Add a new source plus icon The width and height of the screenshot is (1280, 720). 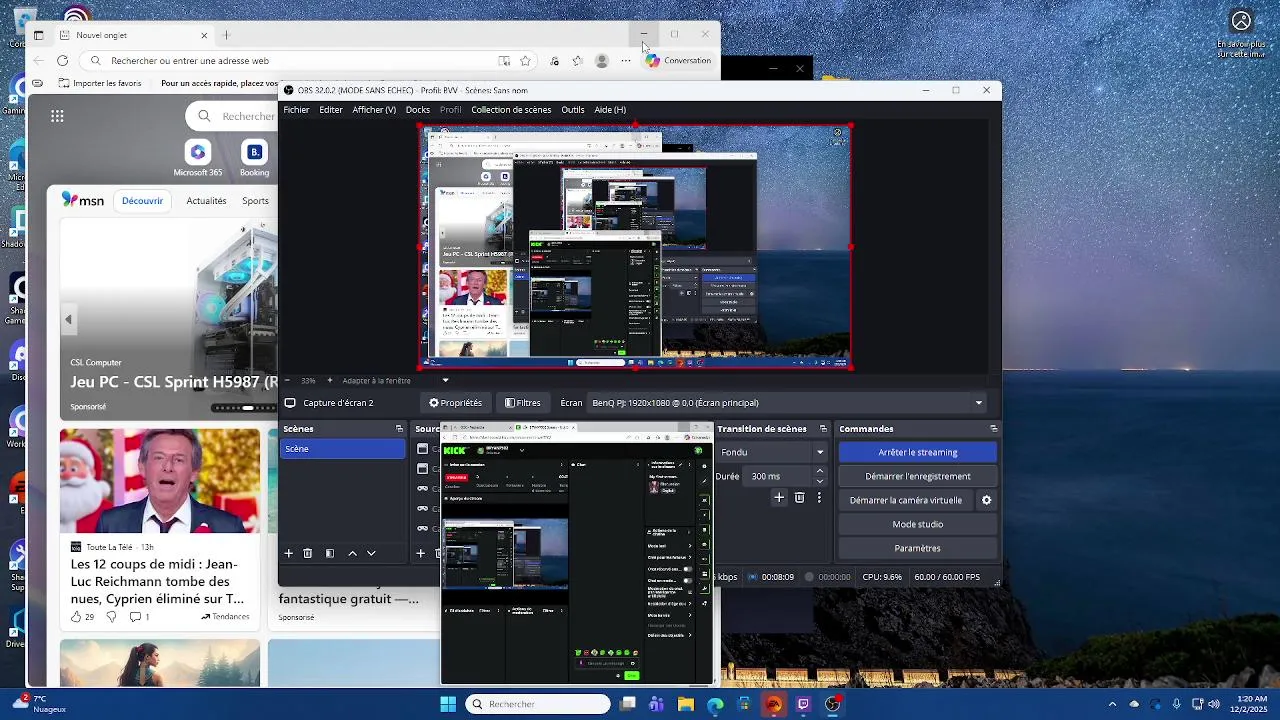click(421, 553)
